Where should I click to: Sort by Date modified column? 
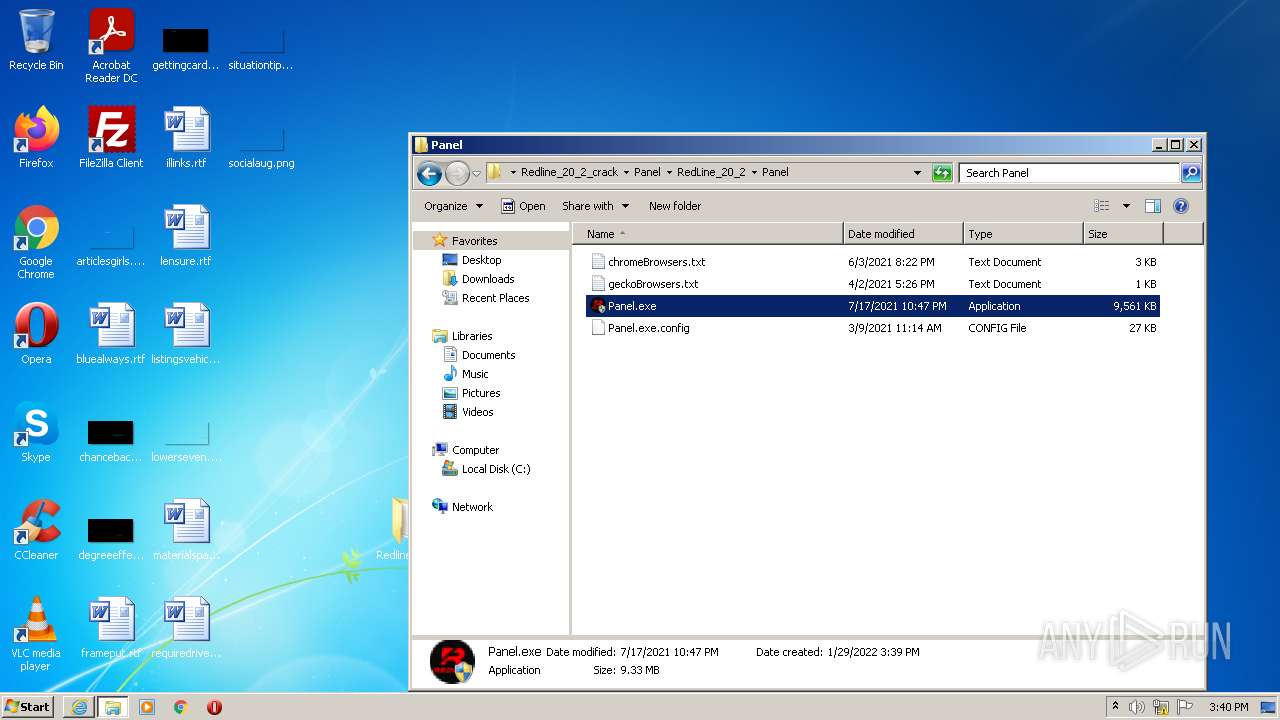[x=903, y=234]
